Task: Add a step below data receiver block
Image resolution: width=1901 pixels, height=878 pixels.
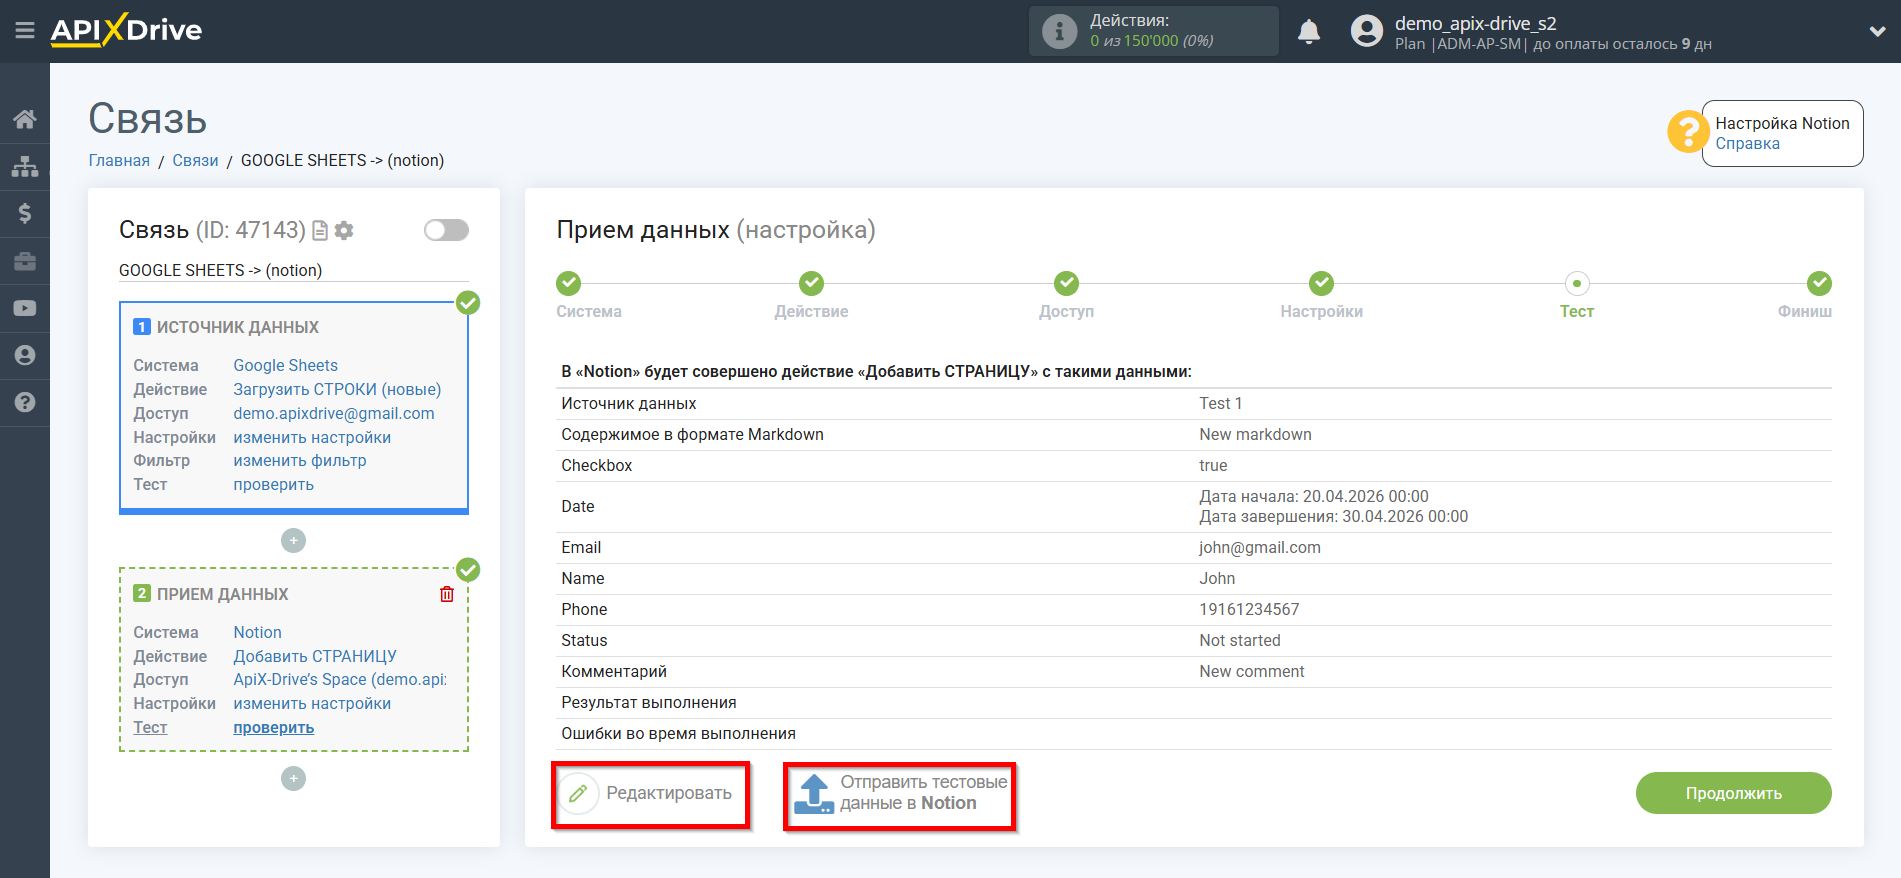Action: click(293, 778)
